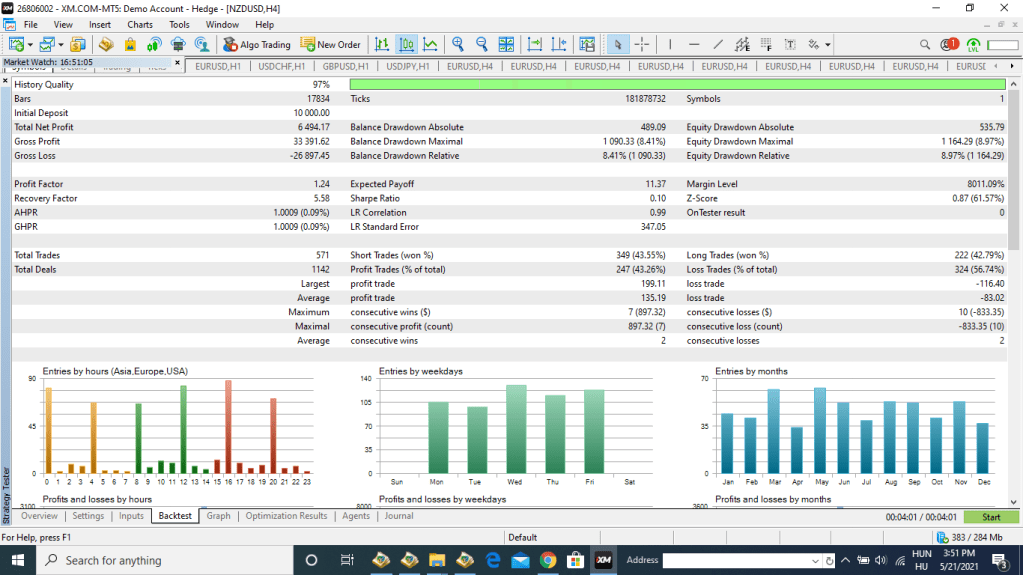Image resolution: width=1023 pixels, height=575 pixels.
Task: Select the candlestick chart icon
Action: tap(406, 44)
